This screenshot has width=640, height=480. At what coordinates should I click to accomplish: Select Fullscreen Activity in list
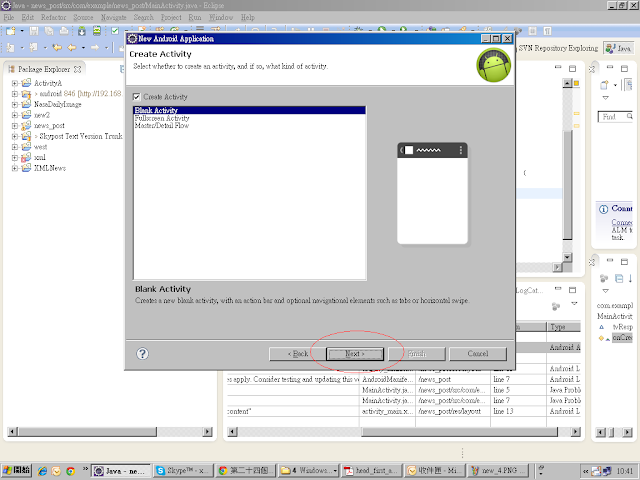click(162, 118)
